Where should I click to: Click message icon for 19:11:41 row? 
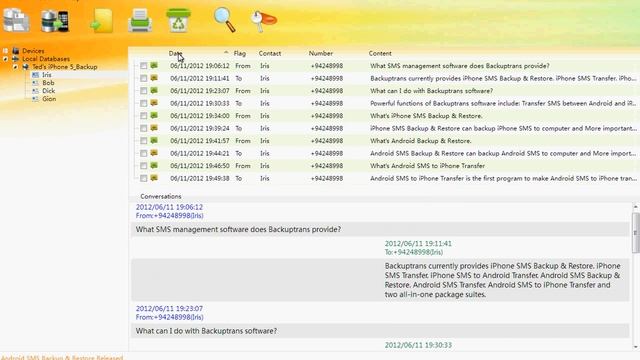pyautogui.click(x=154, y=78)
